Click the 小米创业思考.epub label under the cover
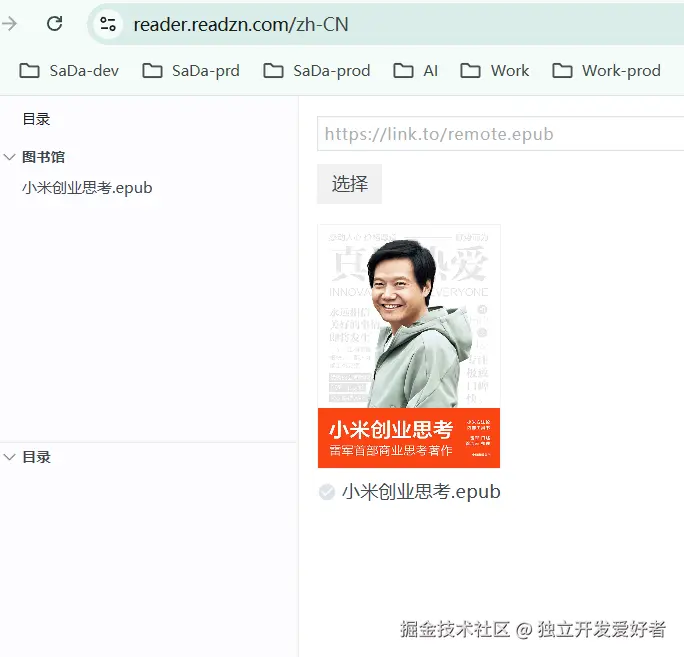This screenshot has height=657, width=684. (x=421, y=492)
